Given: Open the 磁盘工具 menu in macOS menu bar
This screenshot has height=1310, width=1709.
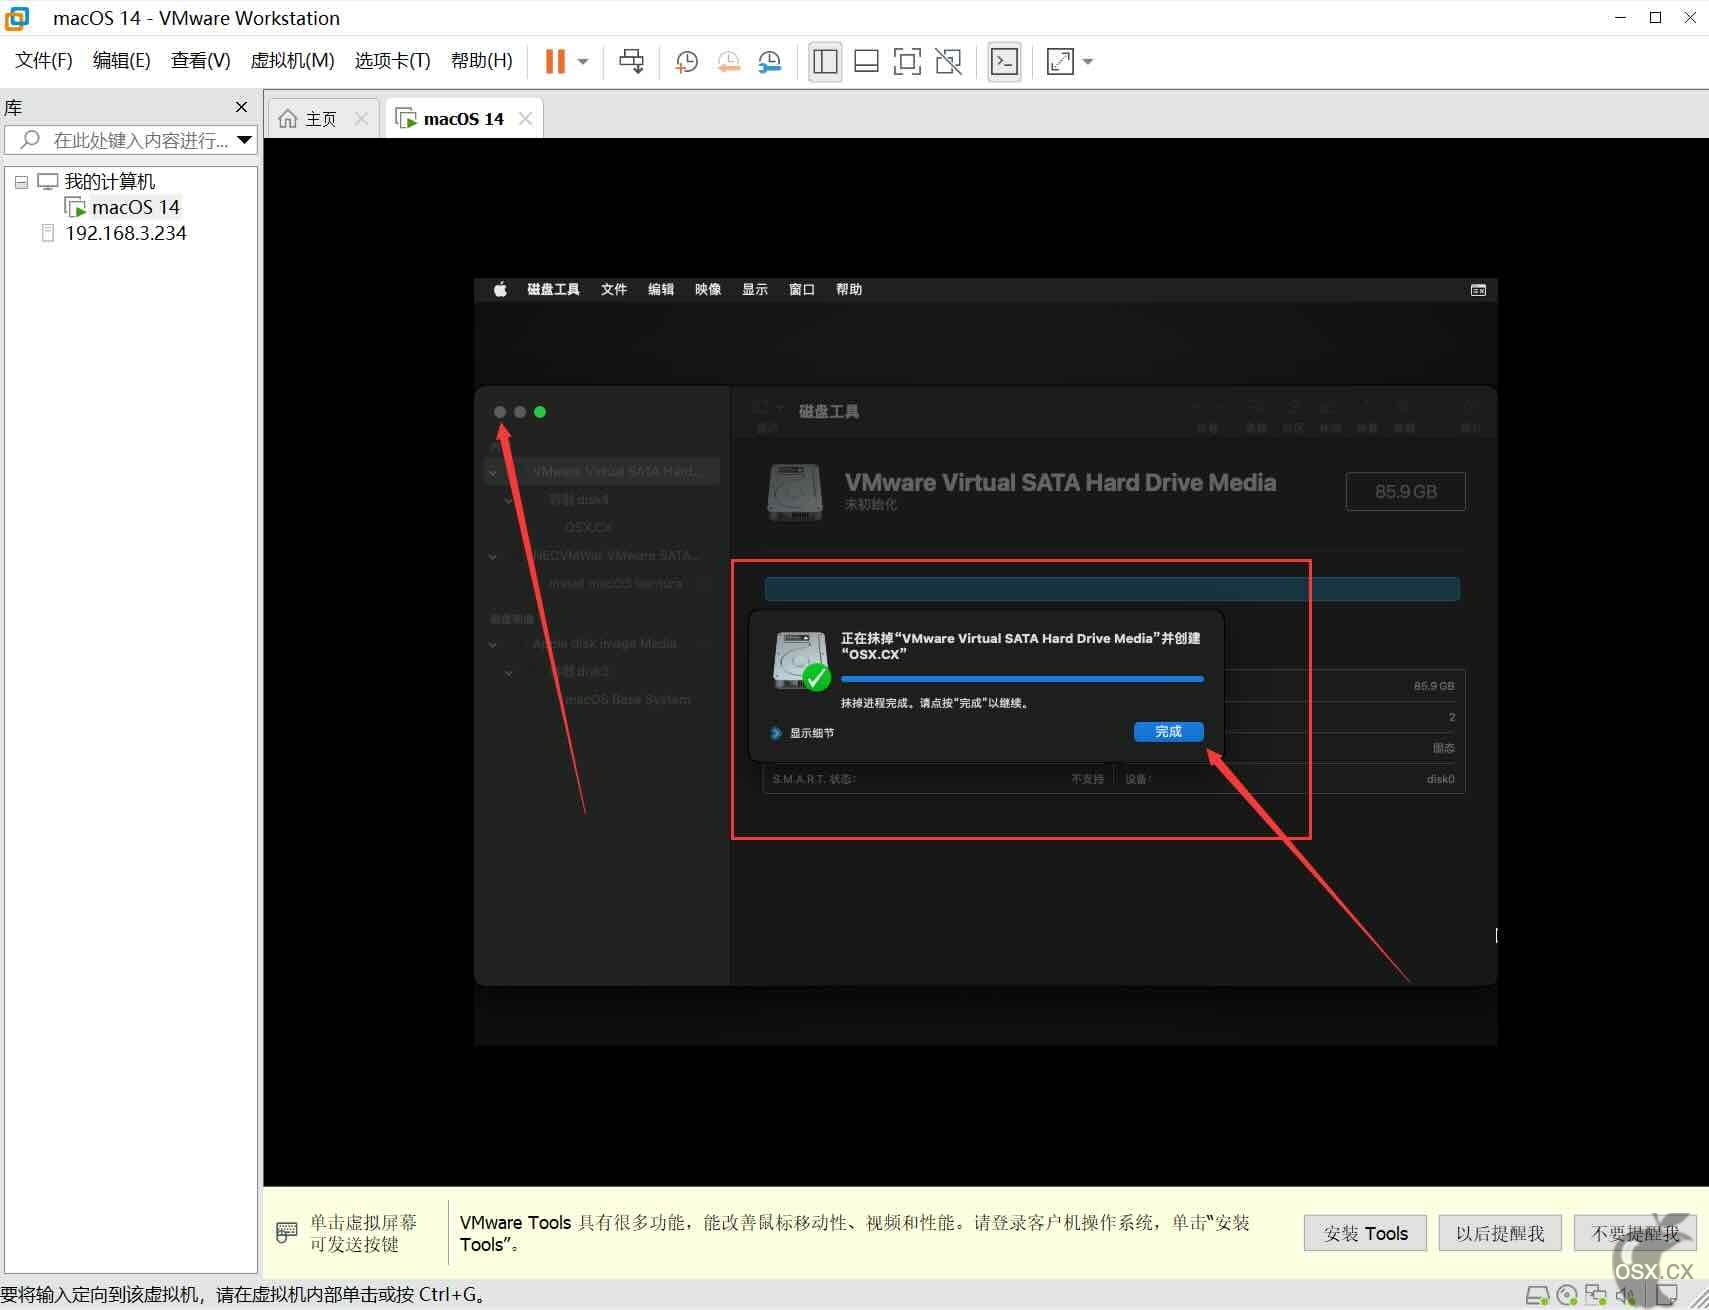Looking at the screenshot, I should (x=553, y=290).
